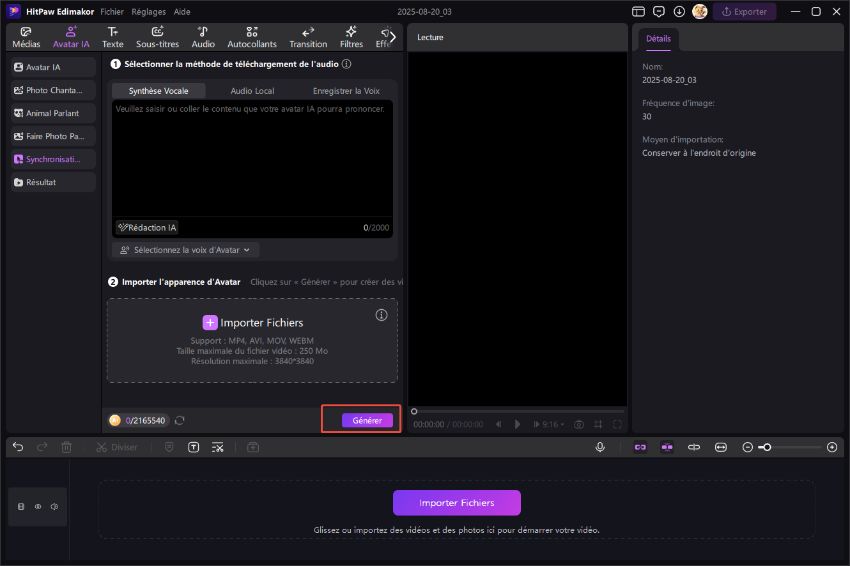Zoom out the timeline with minus icon
The height and width of the screenshot is (566, 850).
[x=748, y=447]
